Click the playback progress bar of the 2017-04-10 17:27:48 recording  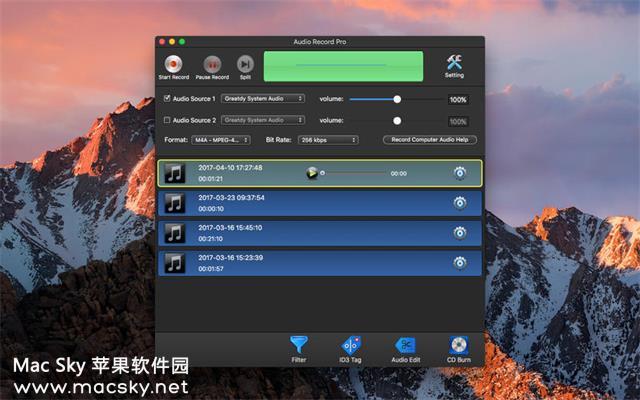353,173
